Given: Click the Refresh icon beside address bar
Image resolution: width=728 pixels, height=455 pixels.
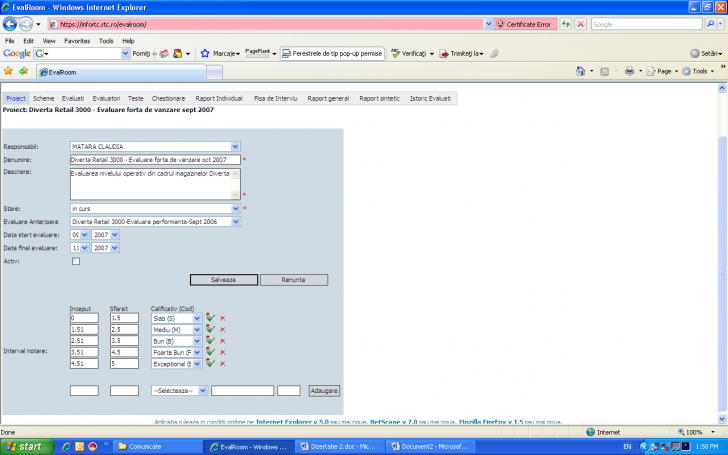Looking at the screenshot, I should 566,23.
